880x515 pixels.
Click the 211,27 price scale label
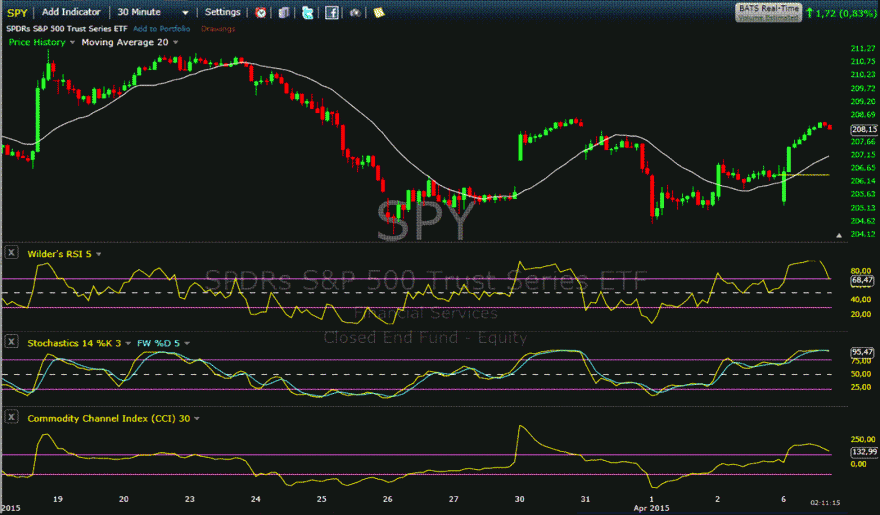tap(863, 48)
